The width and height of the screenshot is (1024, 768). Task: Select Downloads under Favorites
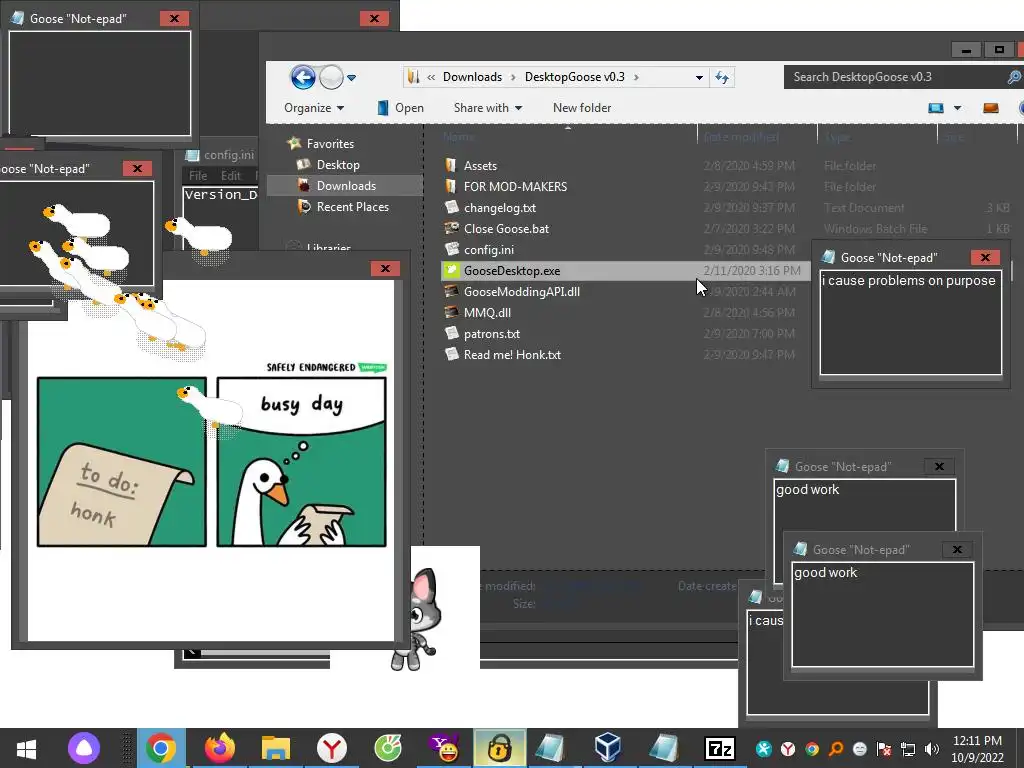click(x=345, y=185)
